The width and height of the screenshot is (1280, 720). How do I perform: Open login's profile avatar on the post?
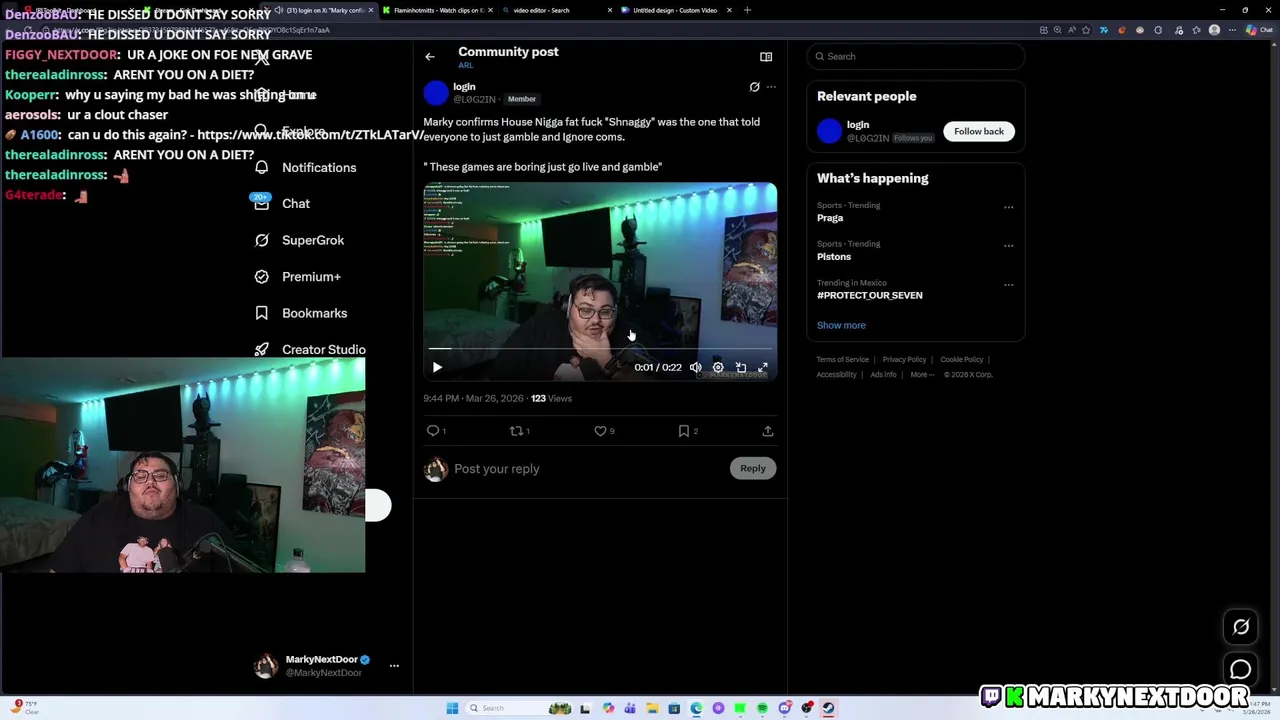(x=436, y=93)
